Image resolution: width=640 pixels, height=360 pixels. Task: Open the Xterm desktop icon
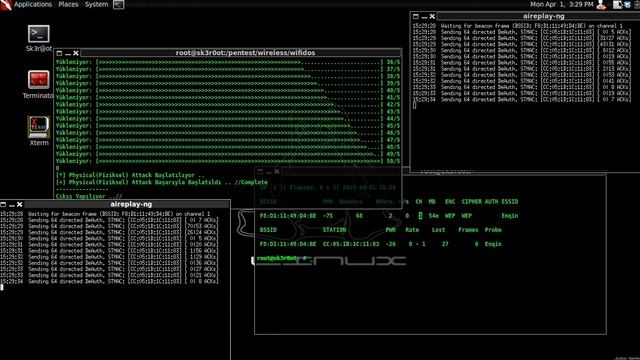pyautogui.click(x=39, y=131)
